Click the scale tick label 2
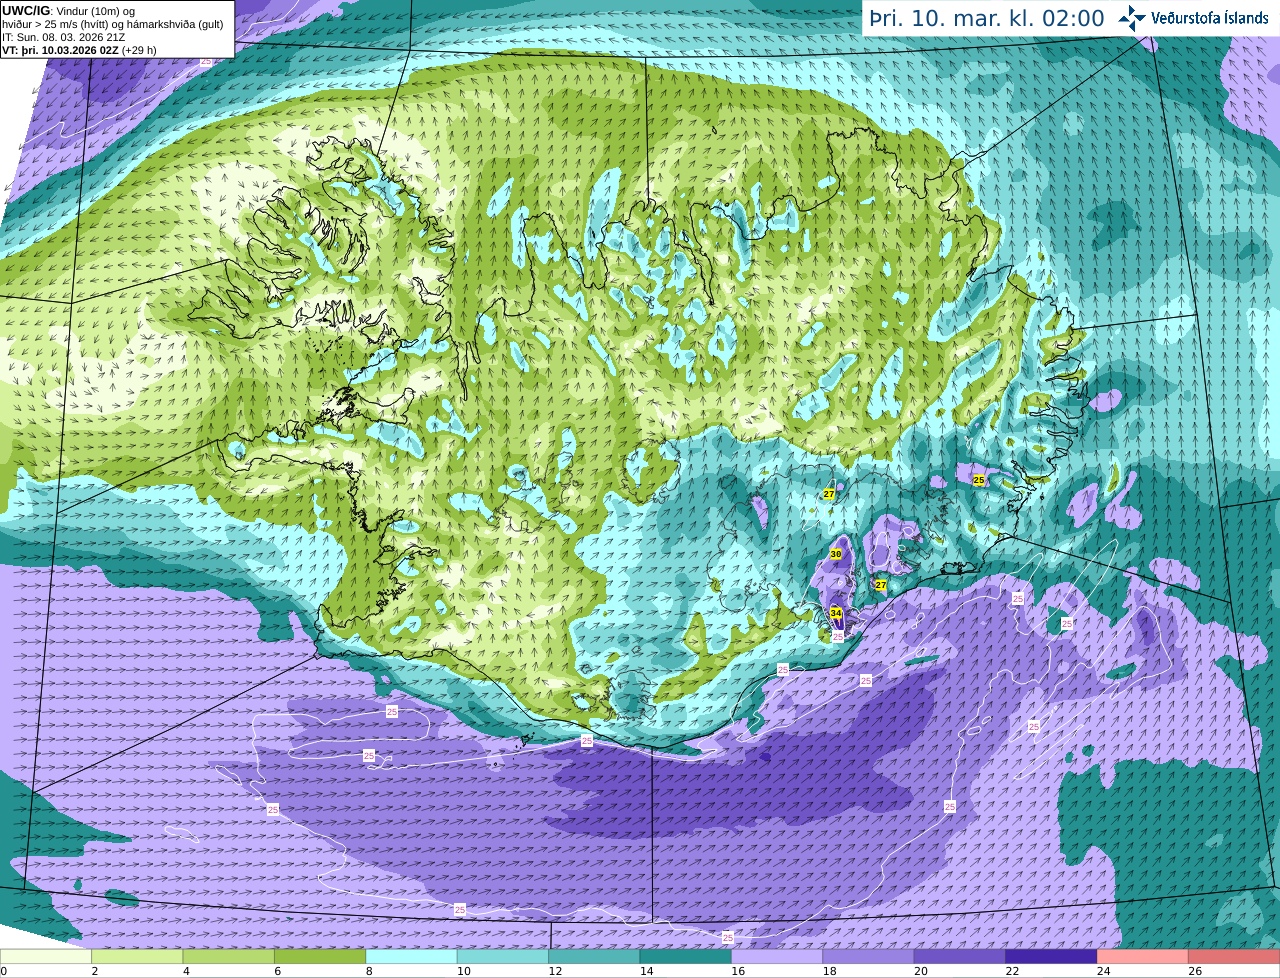The image size is (1280, 978). click(94, 971)
